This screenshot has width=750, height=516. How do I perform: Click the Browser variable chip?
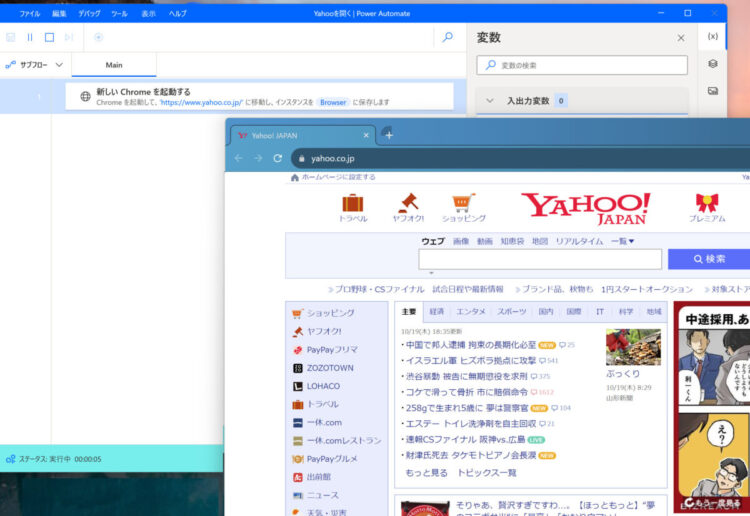(x=333, y=102)
